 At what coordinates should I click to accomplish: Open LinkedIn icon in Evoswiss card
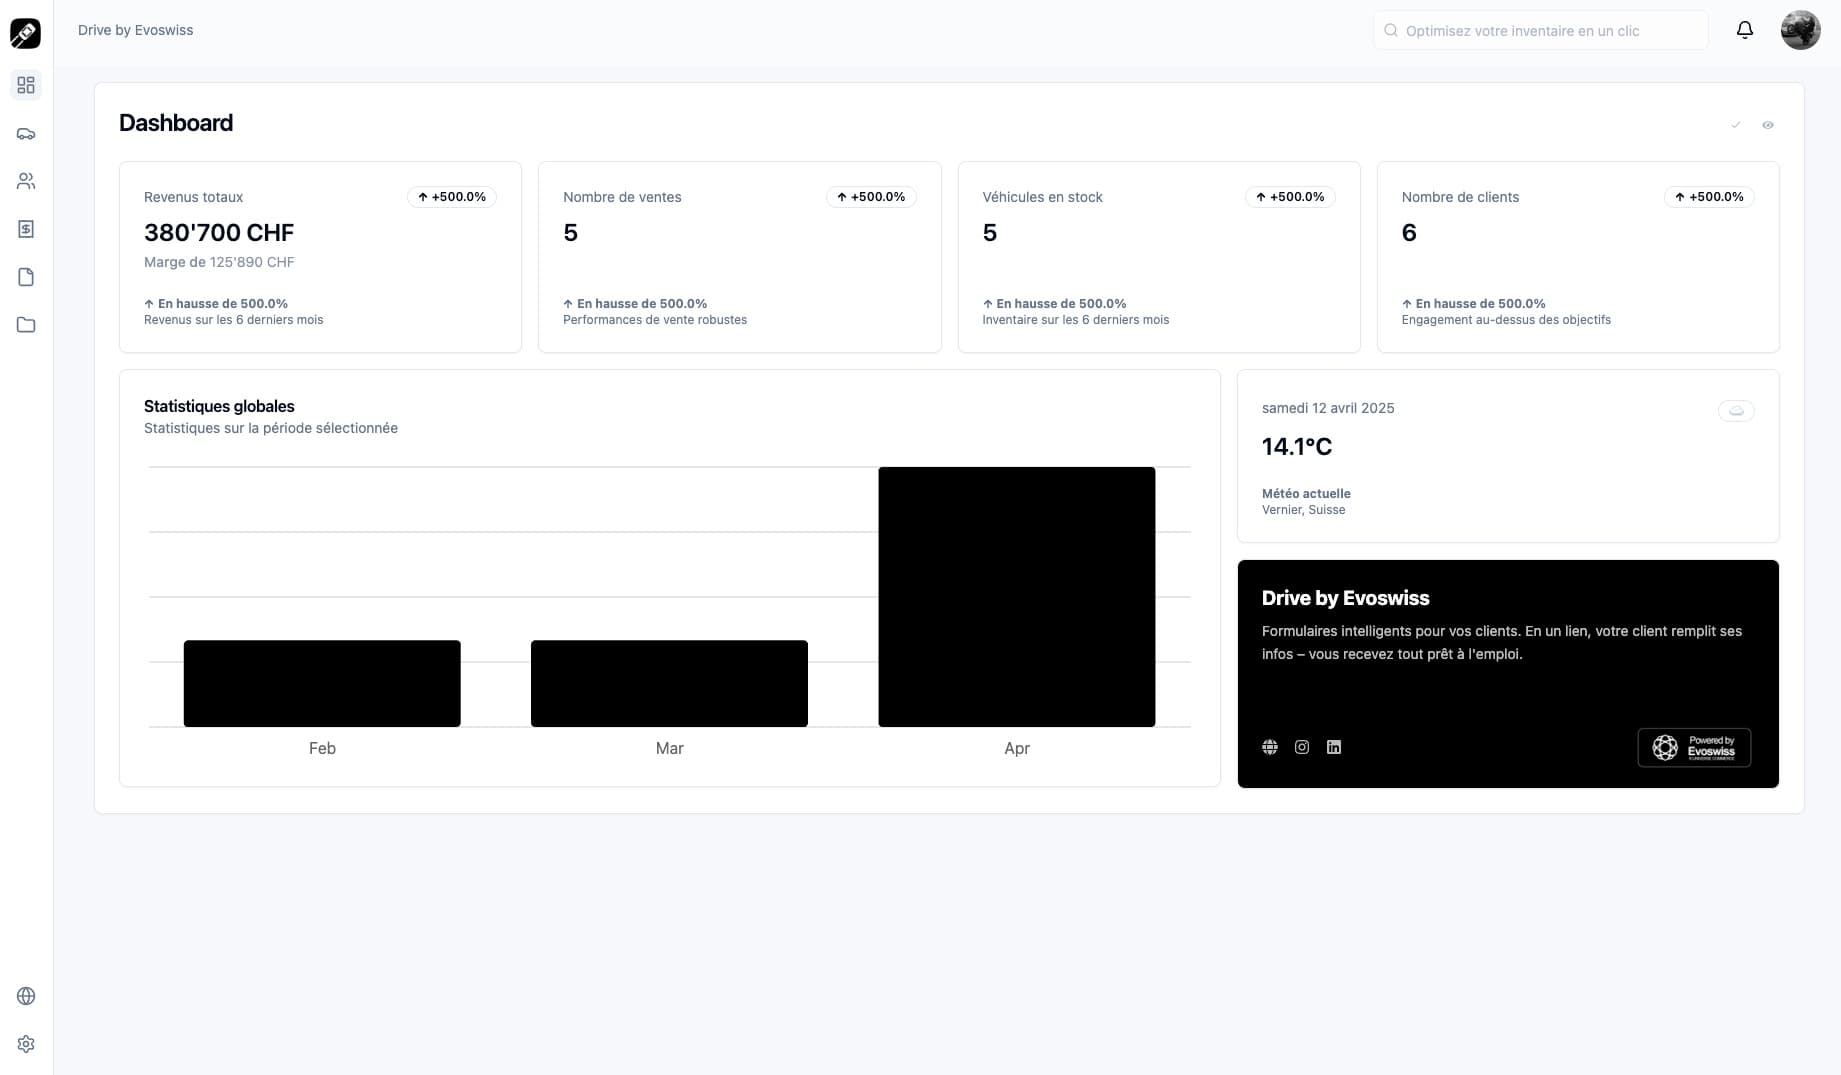tap(1333, 747)
